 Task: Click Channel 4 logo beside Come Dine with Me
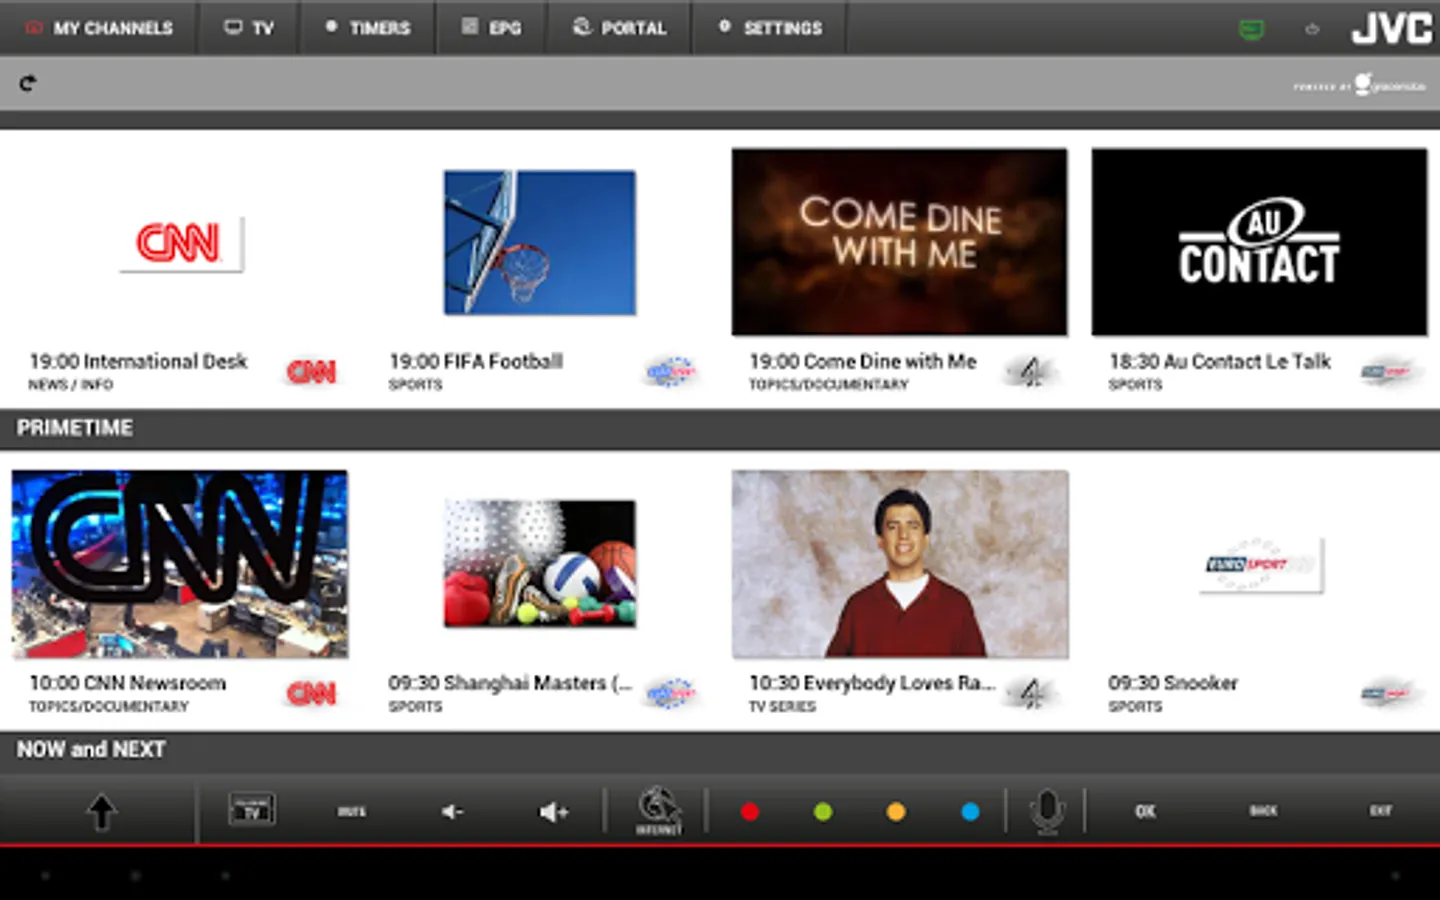(x=1030, y=372)
